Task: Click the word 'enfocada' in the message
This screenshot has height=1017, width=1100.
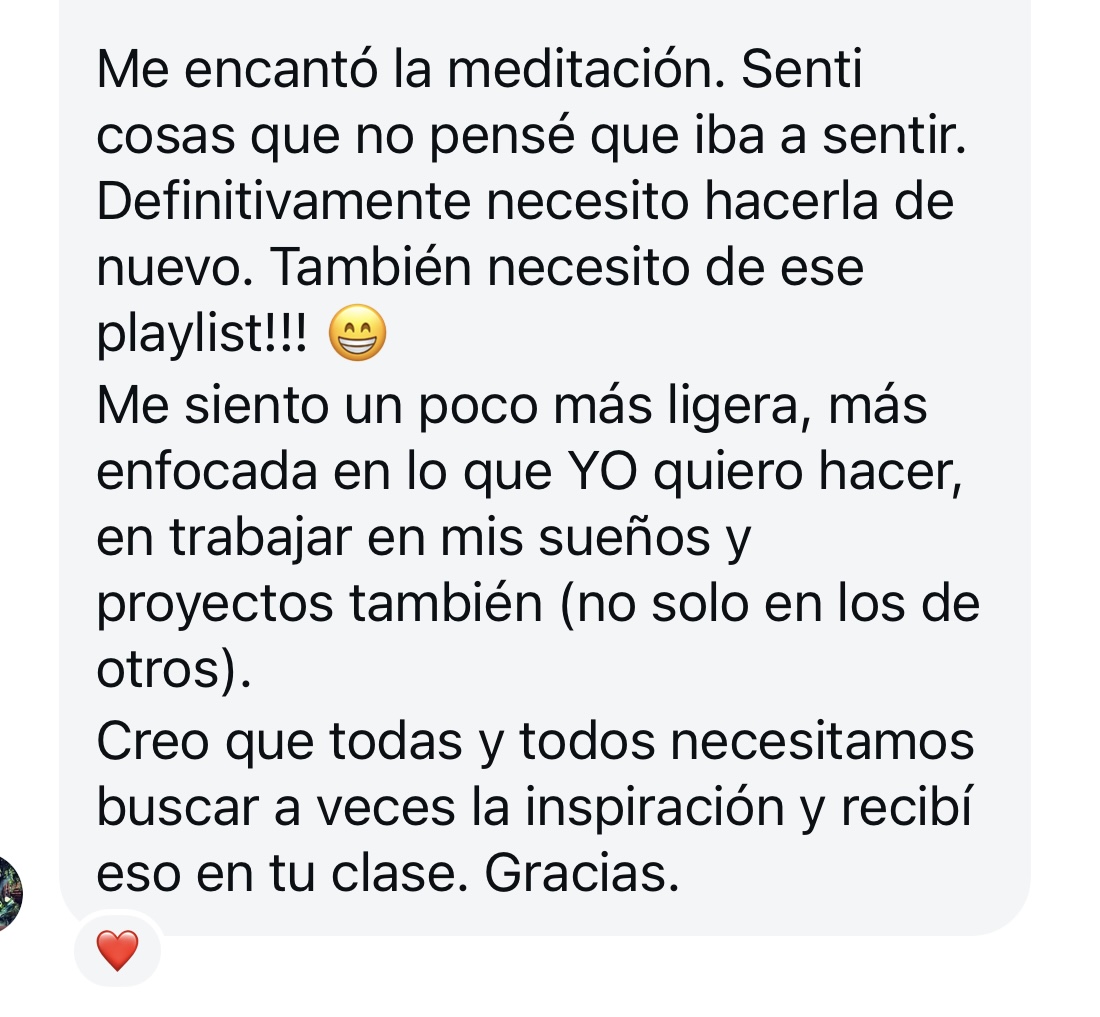Action: [x=207, y=471]
